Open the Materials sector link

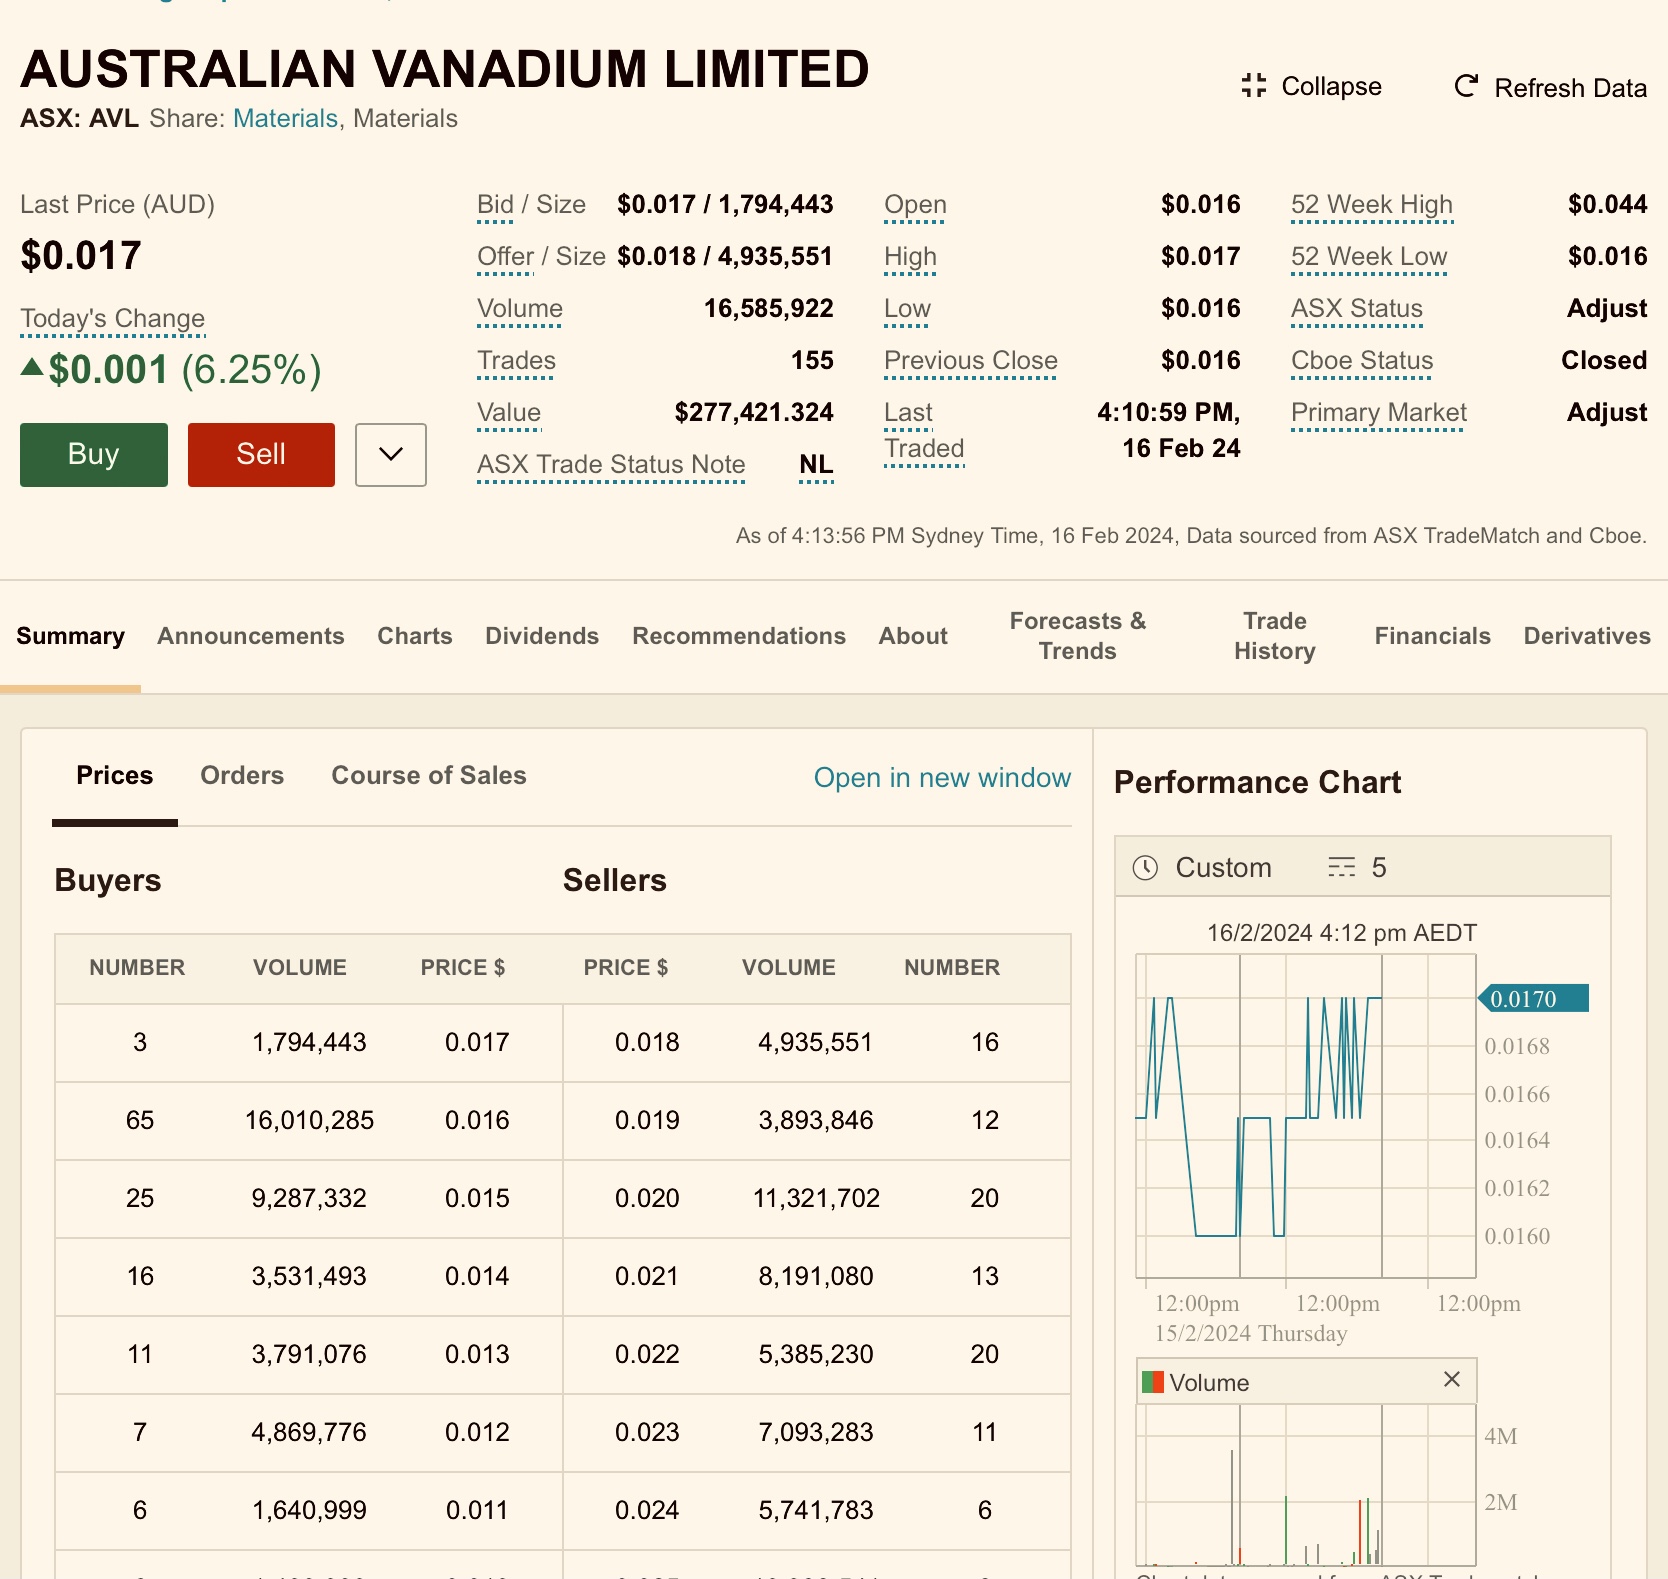[x=285, y=119]
